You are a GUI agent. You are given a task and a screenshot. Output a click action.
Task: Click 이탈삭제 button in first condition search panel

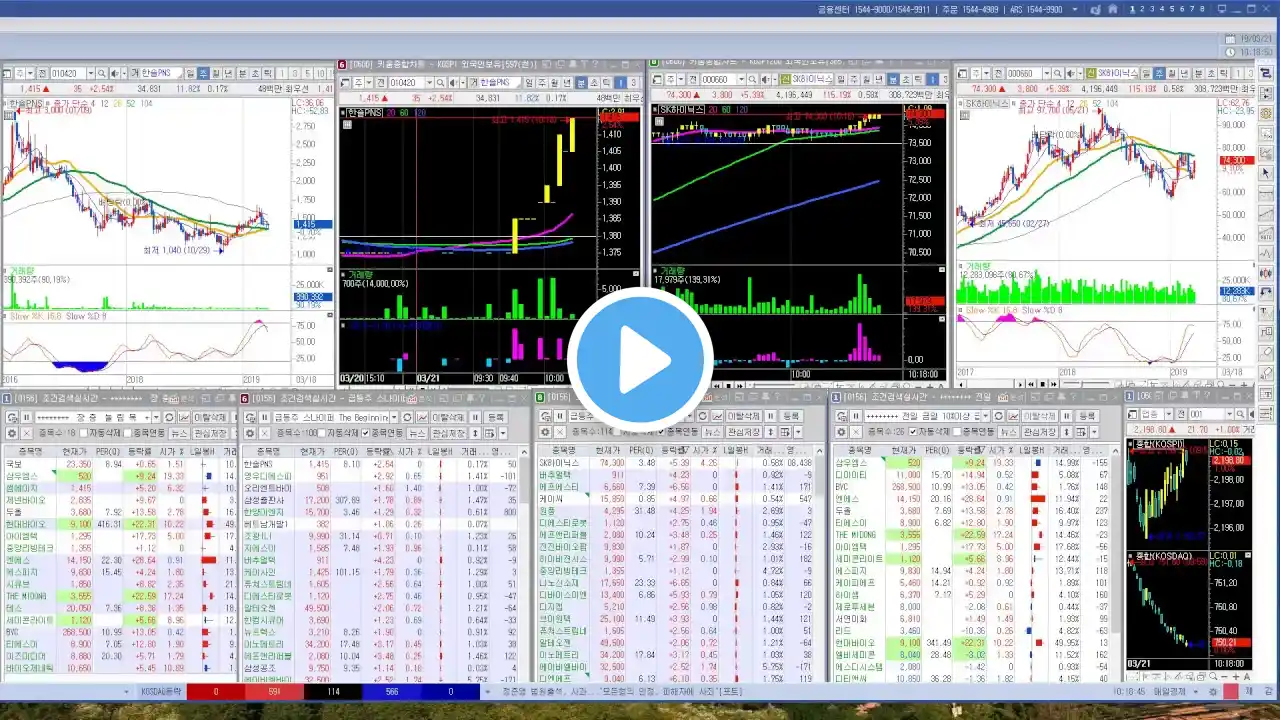point(210,416)
